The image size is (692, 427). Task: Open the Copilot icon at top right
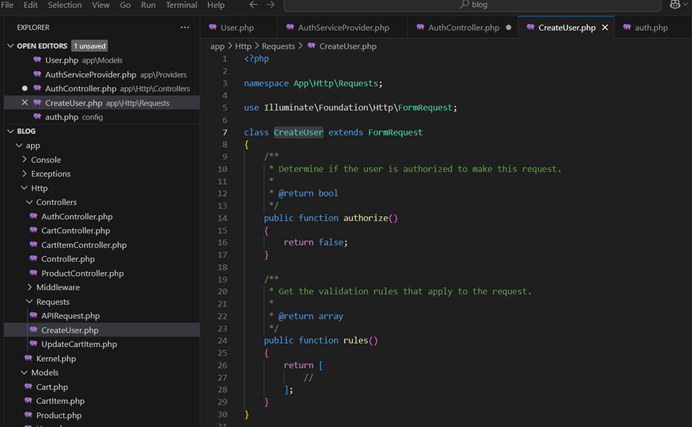pyautogui.click(x=676, y=5)
